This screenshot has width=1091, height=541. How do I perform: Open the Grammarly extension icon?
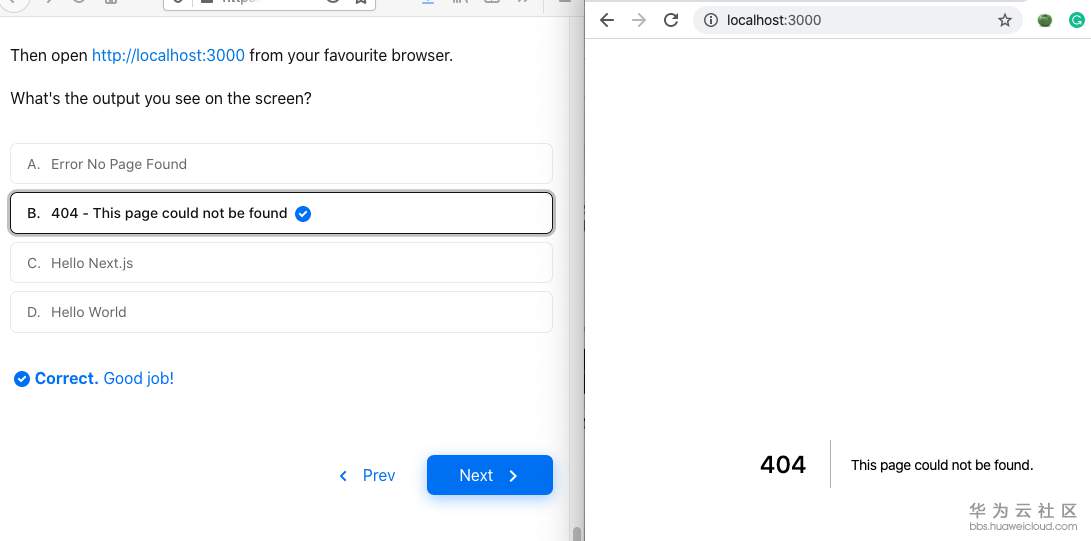1076,20
